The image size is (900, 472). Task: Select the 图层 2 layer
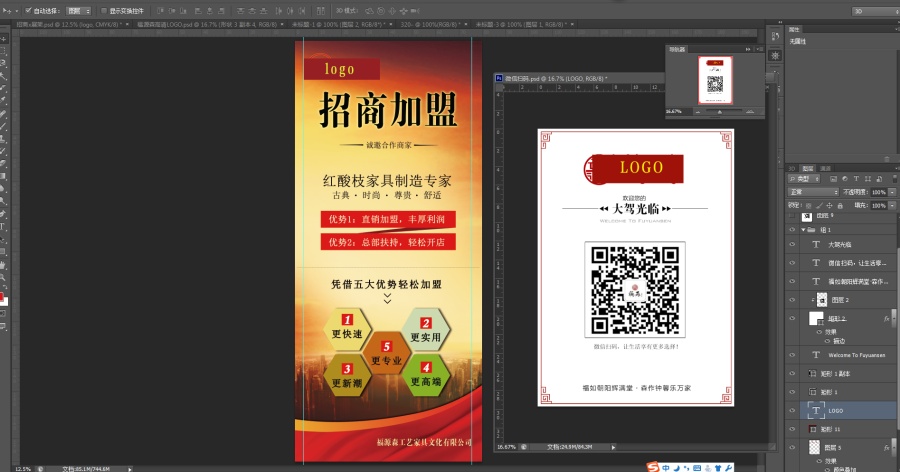pyautogui.click(x=841, y=300)
